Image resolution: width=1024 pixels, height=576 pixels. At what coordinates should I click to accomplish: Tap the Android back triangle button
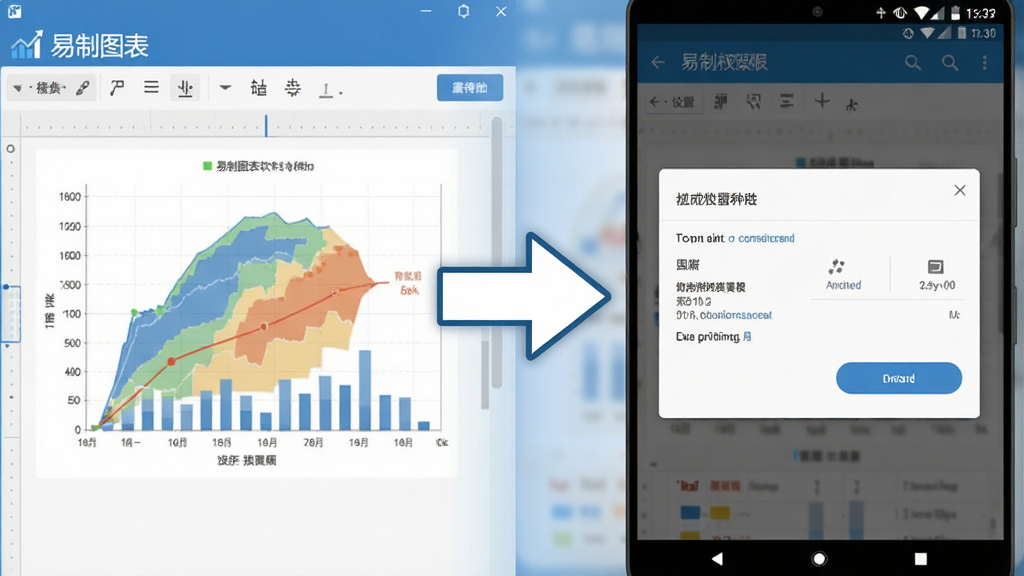(717, 558)
